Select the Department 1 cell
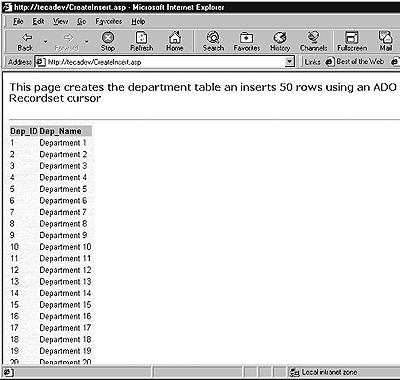The height and width of the screenshot is (380, 400). pos(63,143)
